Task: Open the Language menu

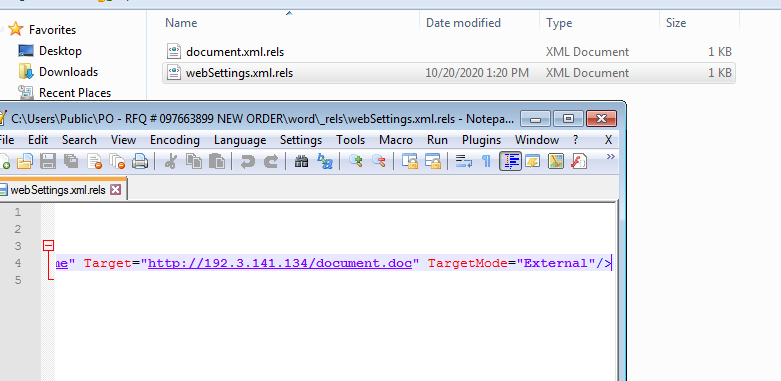Action: 240,140
